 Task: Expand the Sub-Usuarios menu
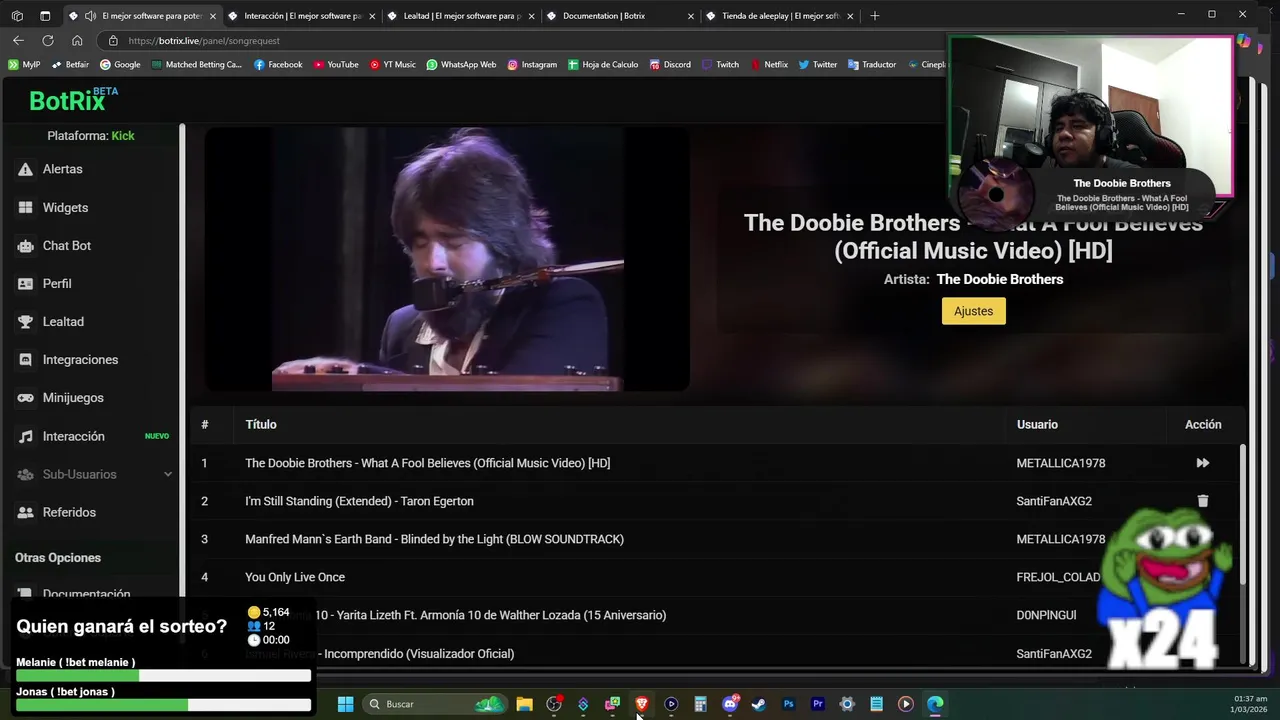click(95, 474)
